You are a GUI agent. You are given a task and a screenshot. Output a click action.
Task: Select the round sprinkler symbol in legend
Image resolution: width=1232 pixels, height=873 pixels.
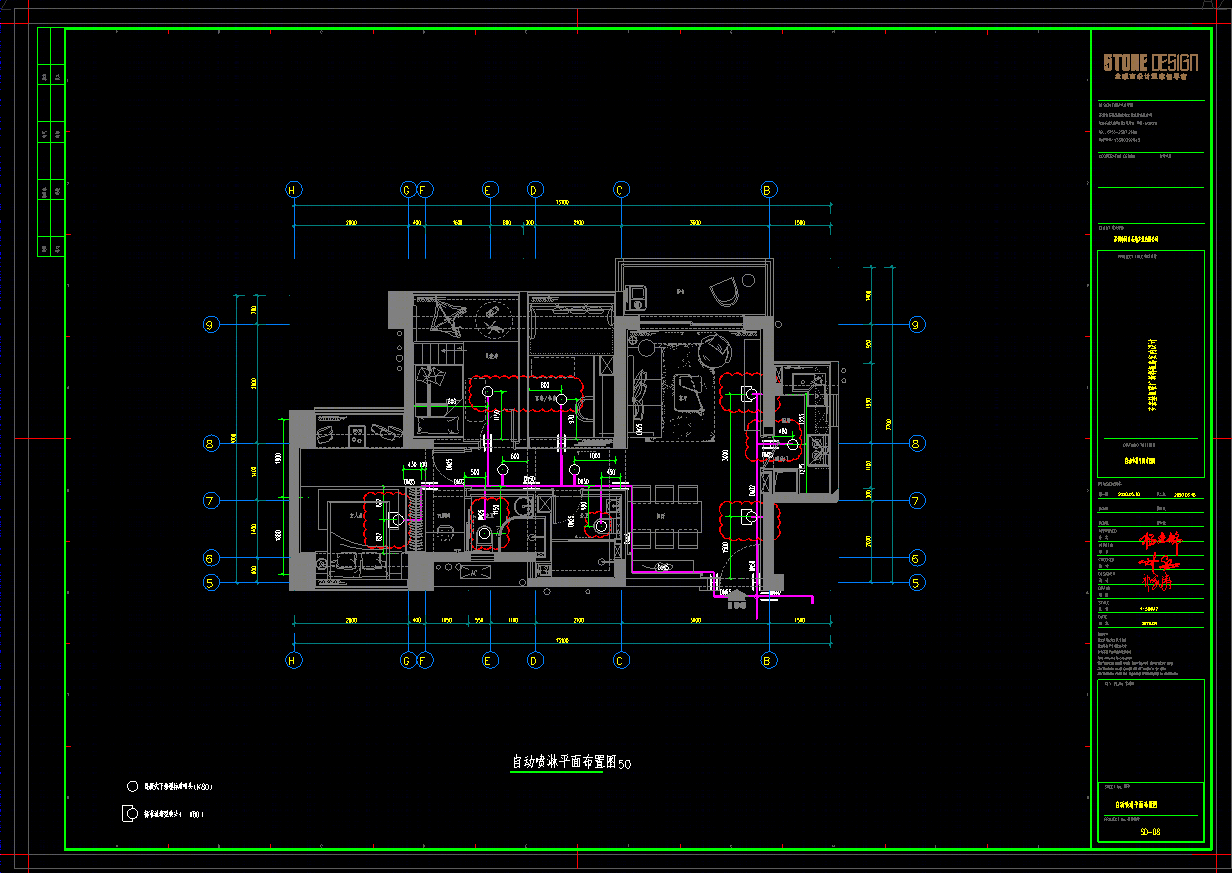[x=132, y=786]
